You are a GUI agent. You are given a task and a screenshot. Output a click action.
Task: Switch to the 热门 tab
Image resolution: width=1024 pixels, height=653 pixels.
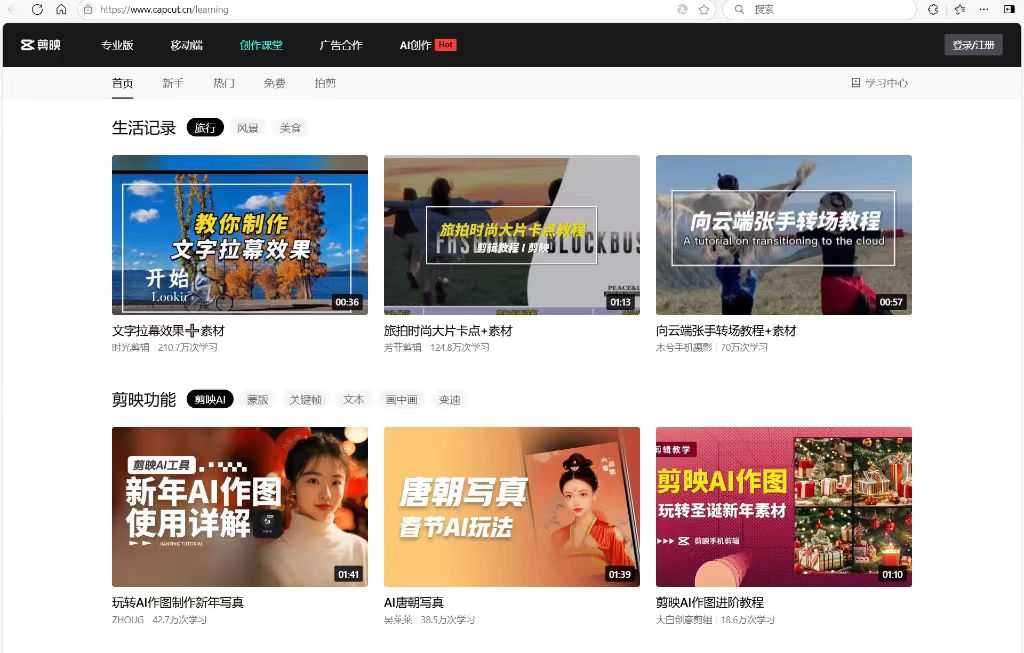[x=224, y=83]
